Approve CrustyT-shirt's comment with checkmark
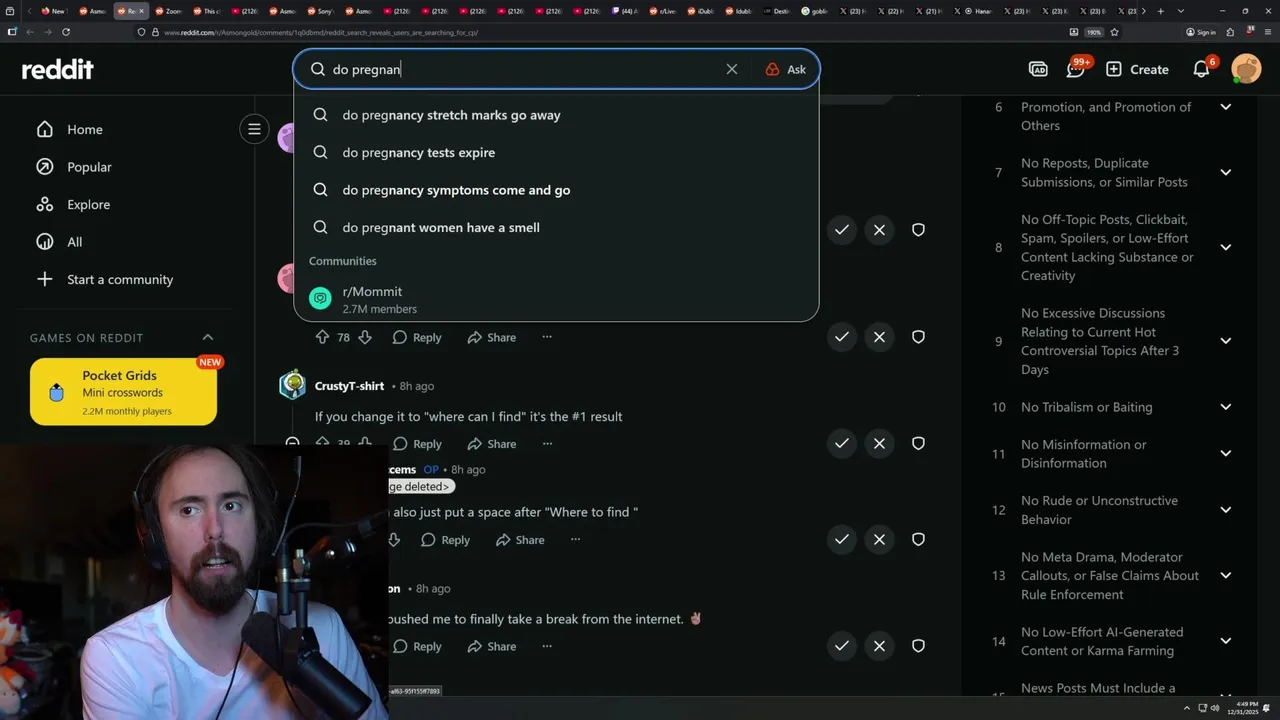 point(842,443)
